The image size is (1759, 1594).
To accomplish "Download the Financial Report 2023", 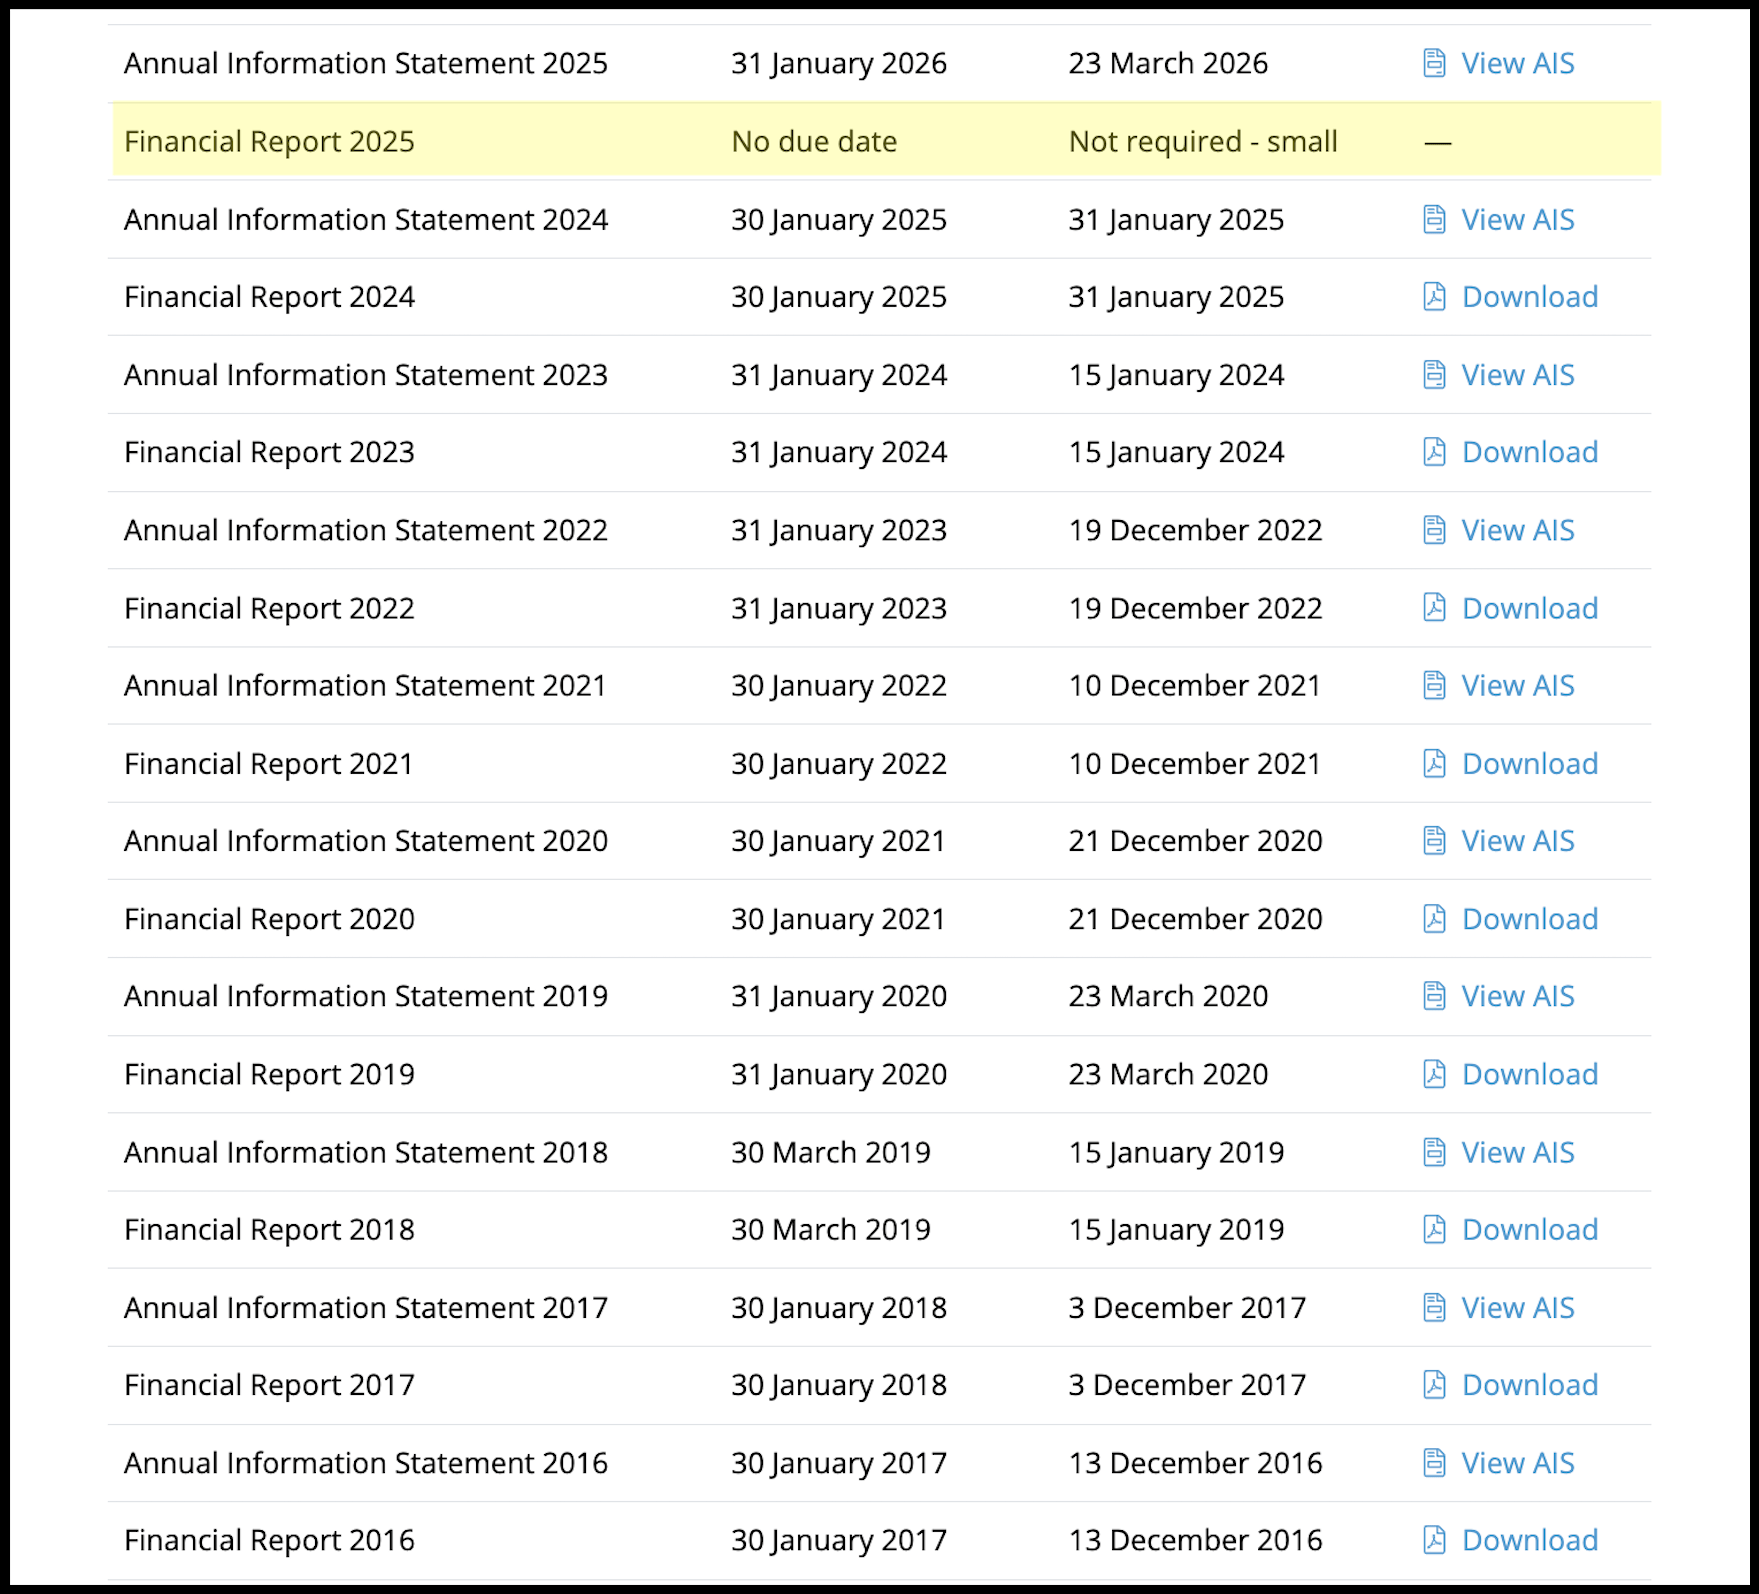I will pyautogui.click(x=1529, y=452).
